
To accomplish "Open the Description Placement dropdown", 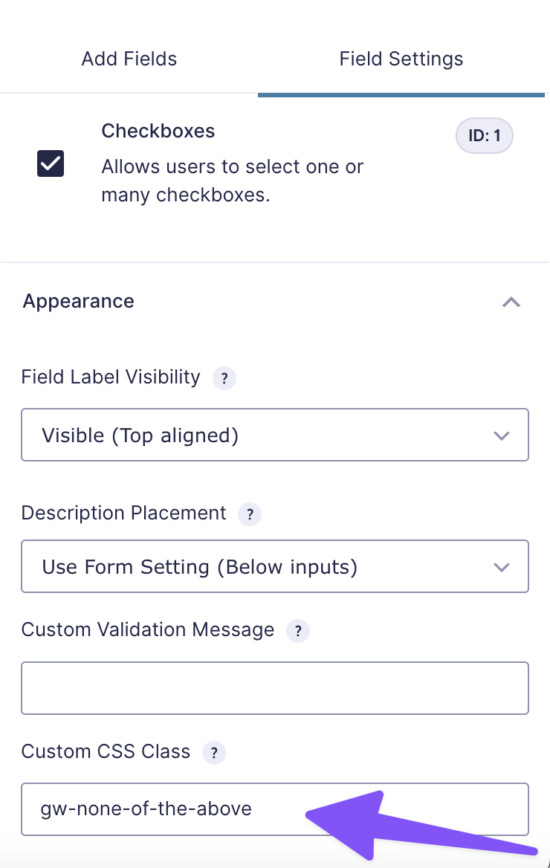I will 275,566.
